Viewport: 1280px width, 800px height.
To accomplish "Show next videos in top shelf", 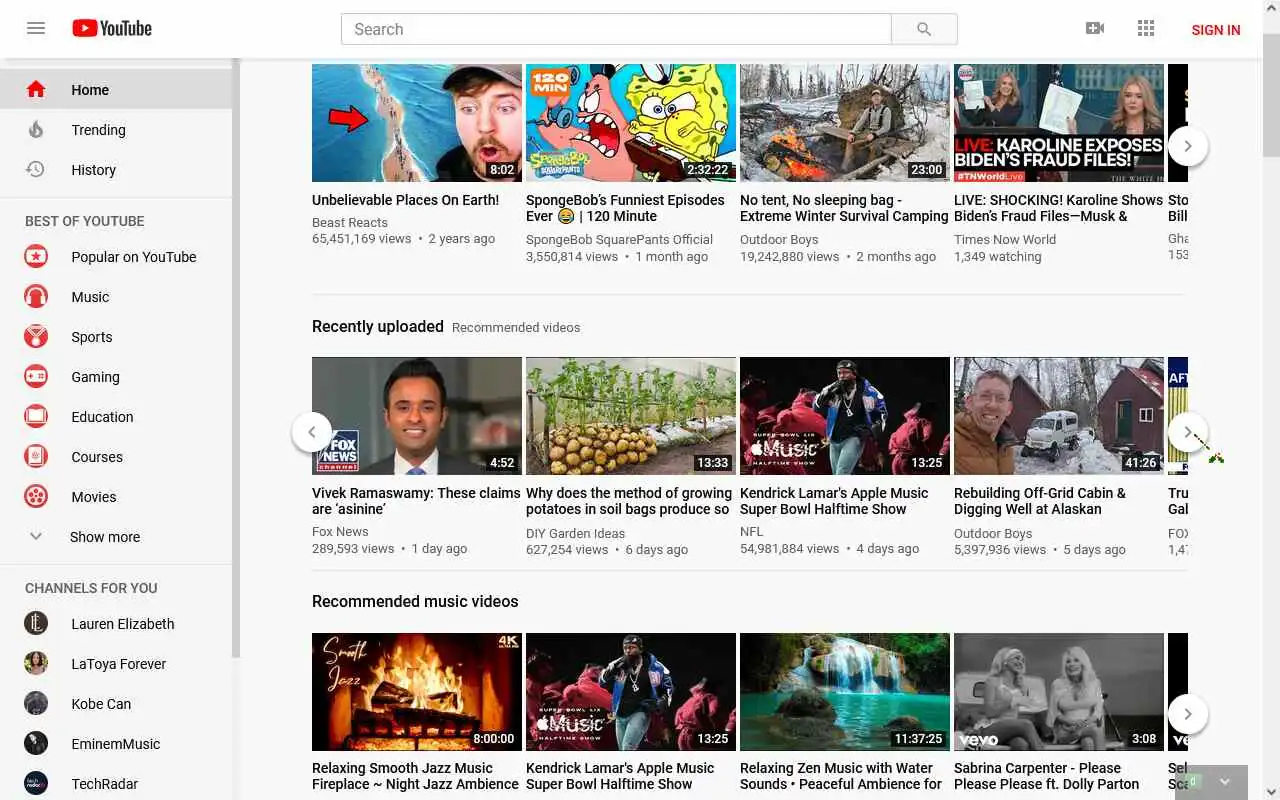I will coord(1188,146).
